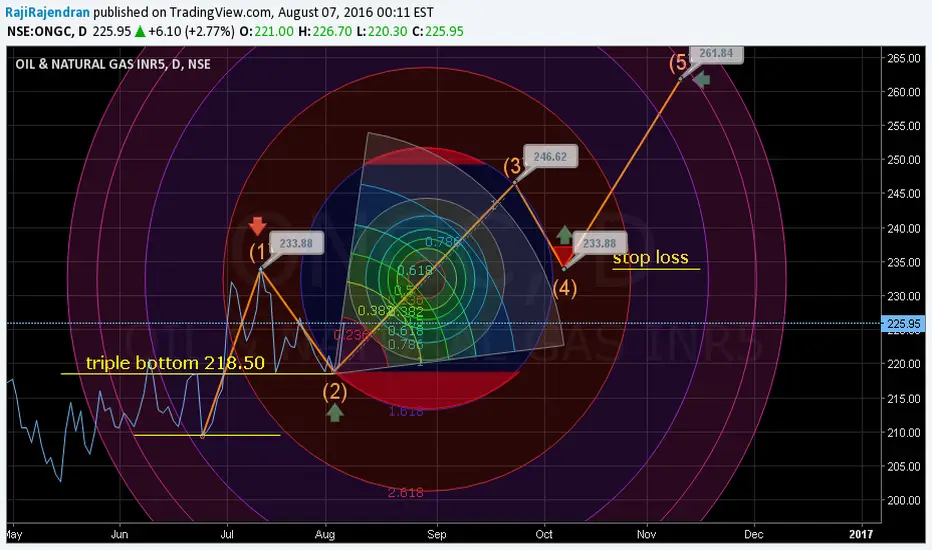932x550 pixels.
Task: Click the wave (2) label
Action: pyautogui.click(x=335, y=391)
